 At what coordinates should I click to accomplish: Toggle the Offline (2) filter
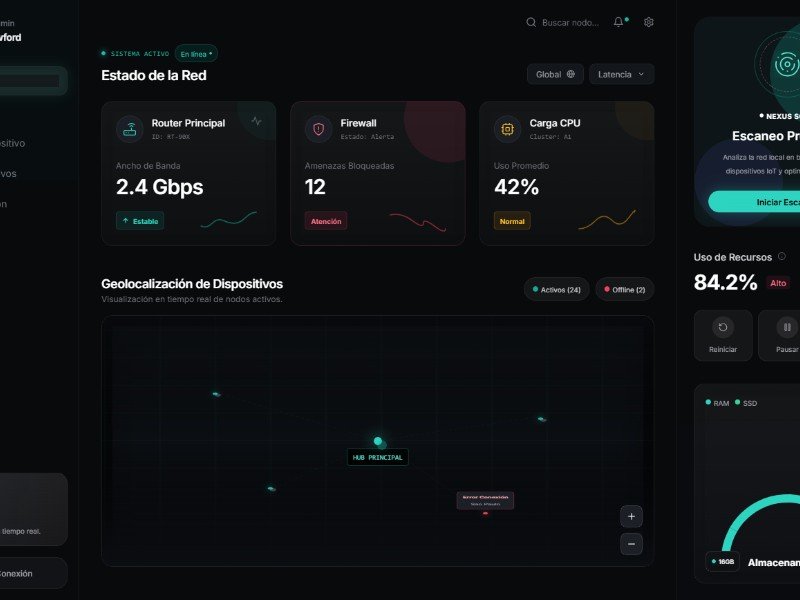[x=625, y=290]
